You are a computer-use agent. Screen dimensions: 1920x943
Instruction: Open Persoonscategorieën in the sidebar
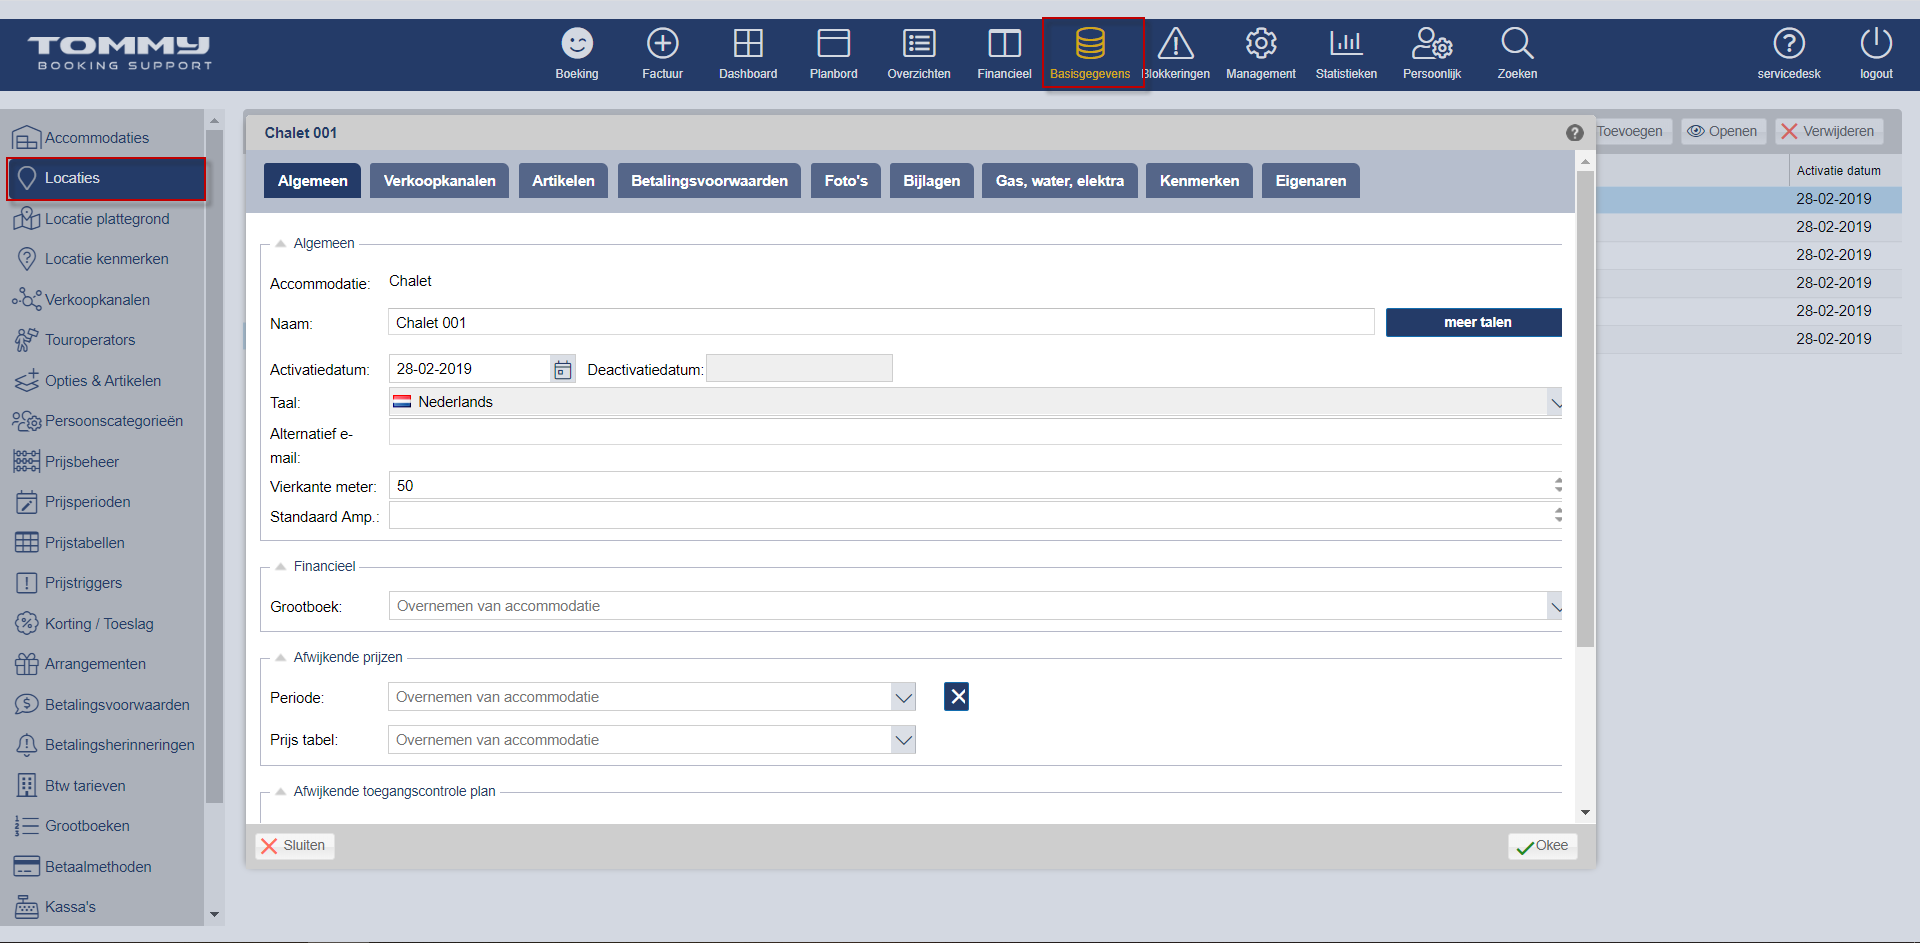coord(104,421)
